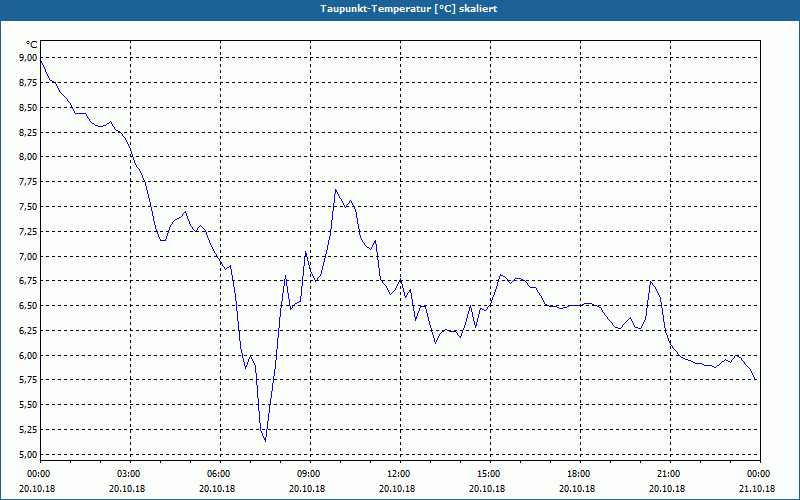Click the 03:00 time axis label
800x500 pixels.
(x=131, y=474)
